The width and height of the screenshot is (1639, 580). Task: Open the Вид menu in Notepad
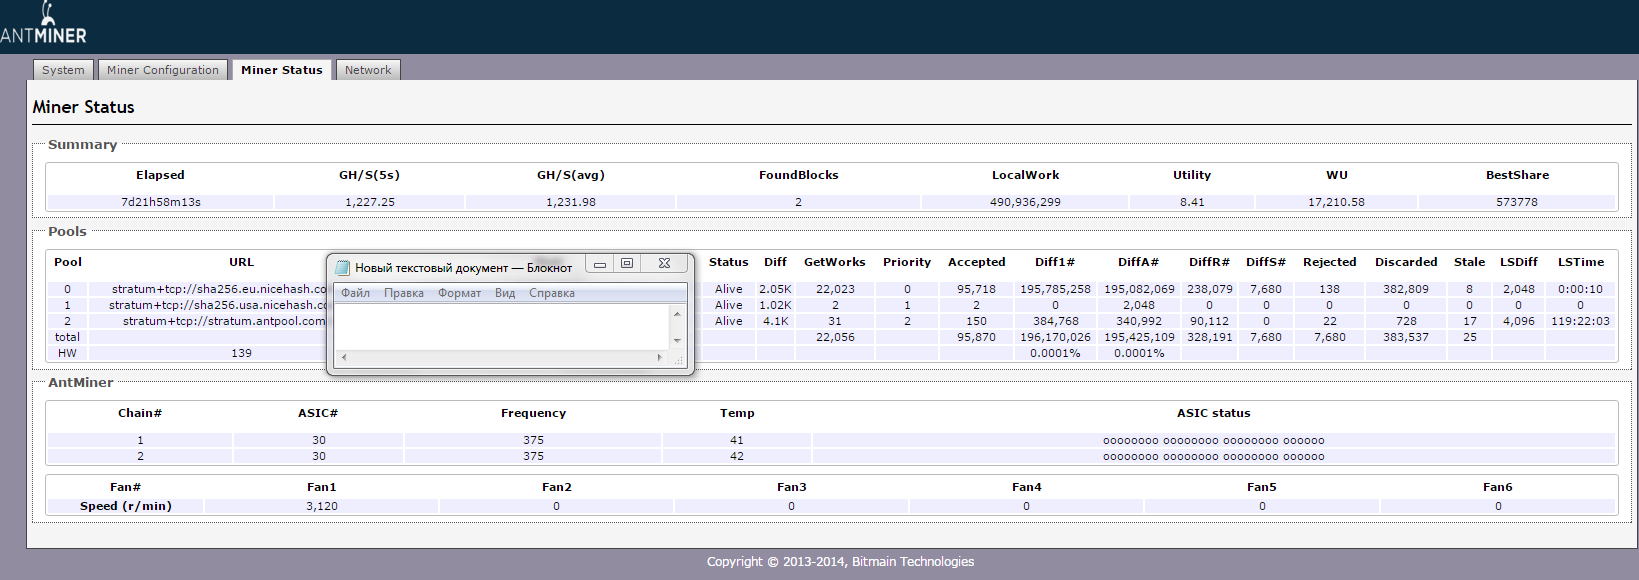505,293
